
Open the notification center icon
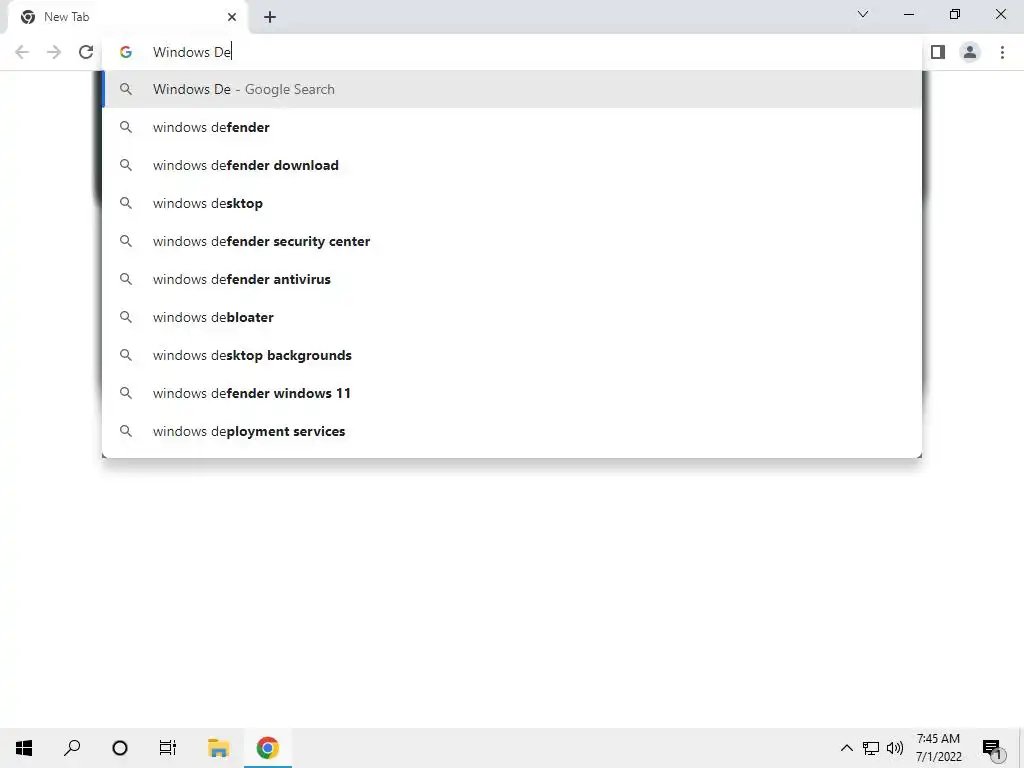pyautogui.click(x=992, y=748)
